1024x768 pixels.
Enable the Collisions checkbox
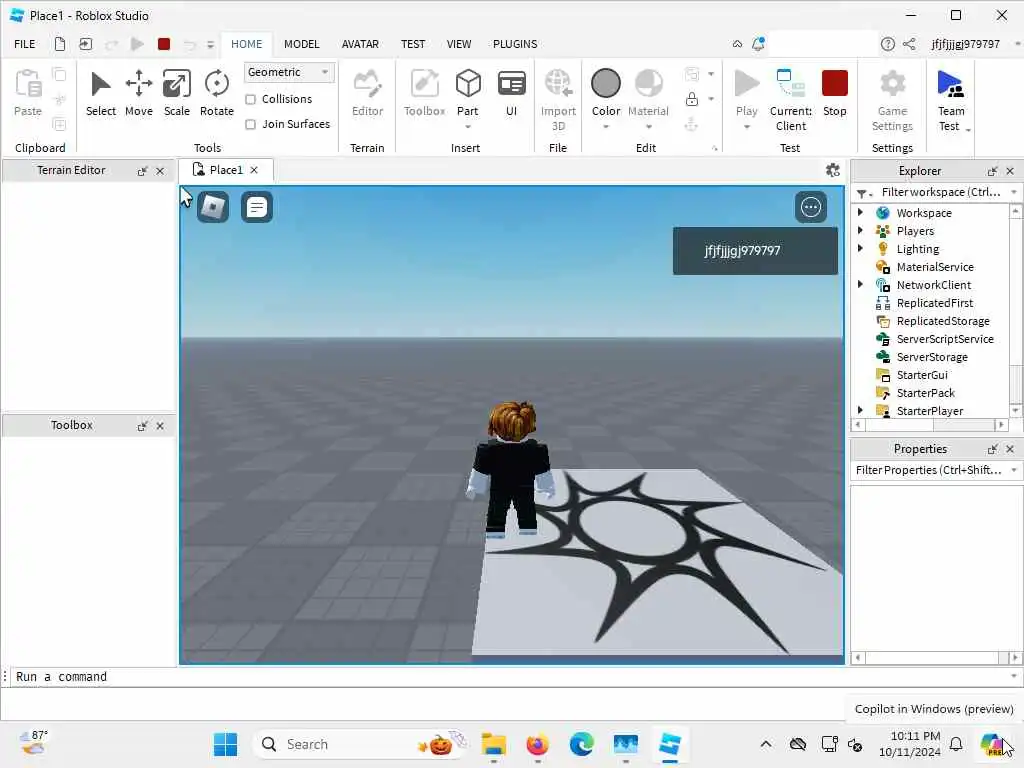[x=250, y=99]
